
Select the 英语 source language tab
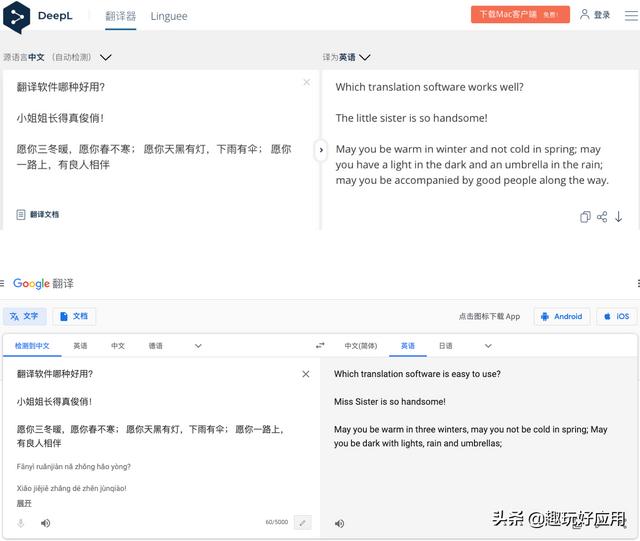(x=80, y=346)
